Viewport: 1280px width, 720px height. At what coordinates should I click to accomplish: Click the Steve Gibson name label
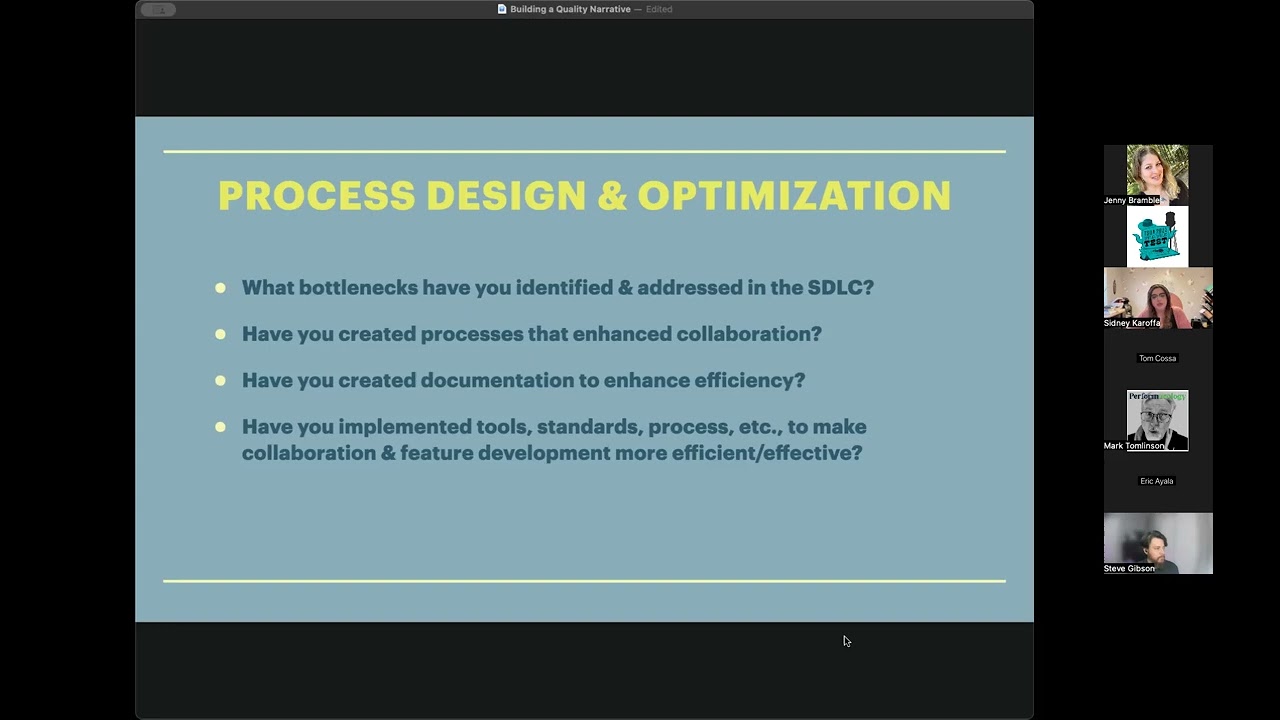(x=1129, y=568)
